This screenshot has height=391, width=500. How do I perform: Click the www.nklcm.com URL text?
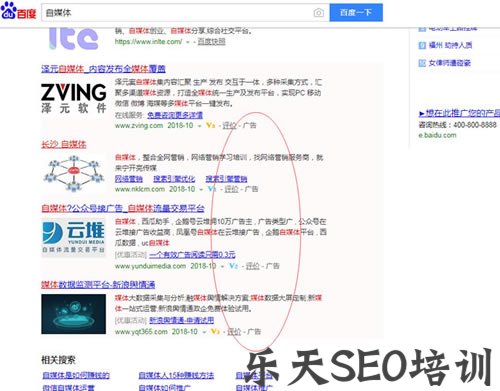point(140,189)
